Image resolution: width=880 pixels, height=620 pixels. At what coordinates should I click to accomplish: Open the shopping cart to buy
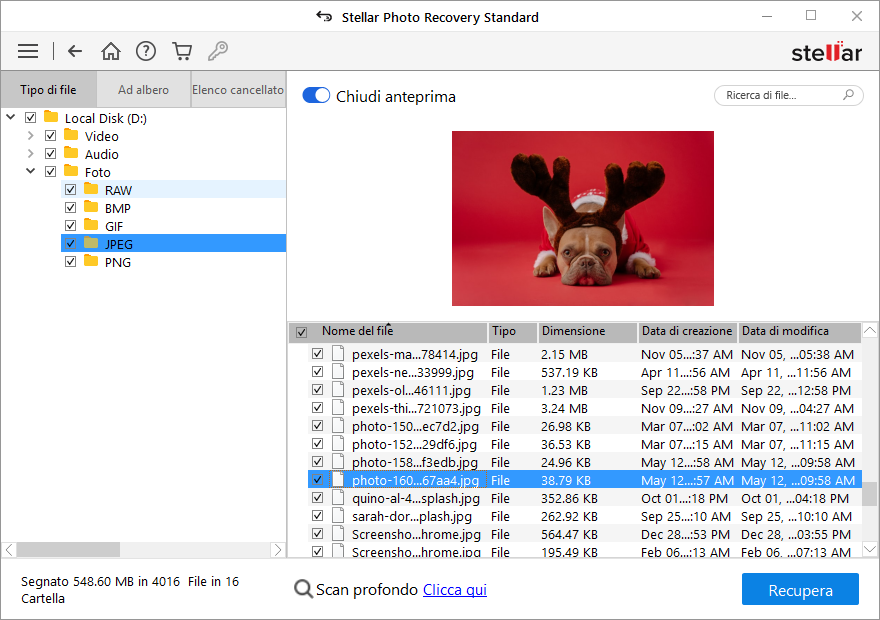click(182, 51)
